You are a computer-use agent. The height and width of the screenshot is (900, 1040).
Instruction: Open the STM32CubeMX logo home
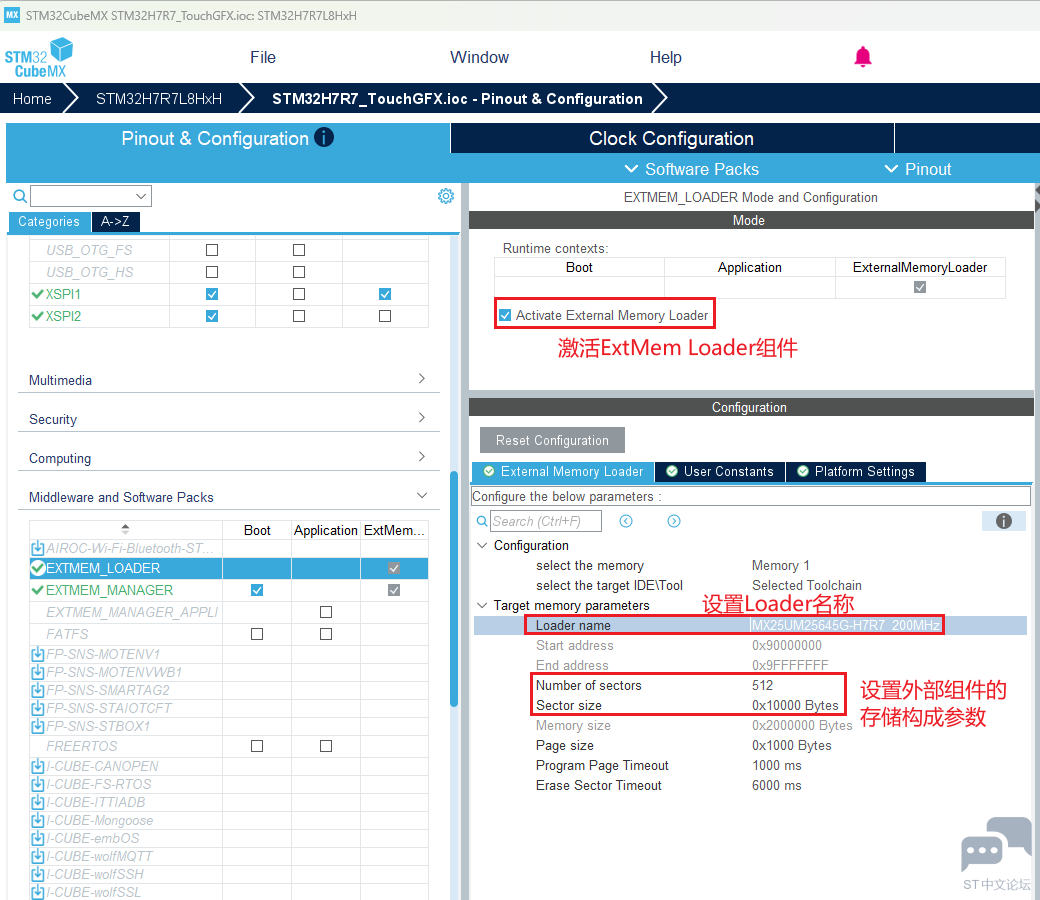[x=38, y=58]
